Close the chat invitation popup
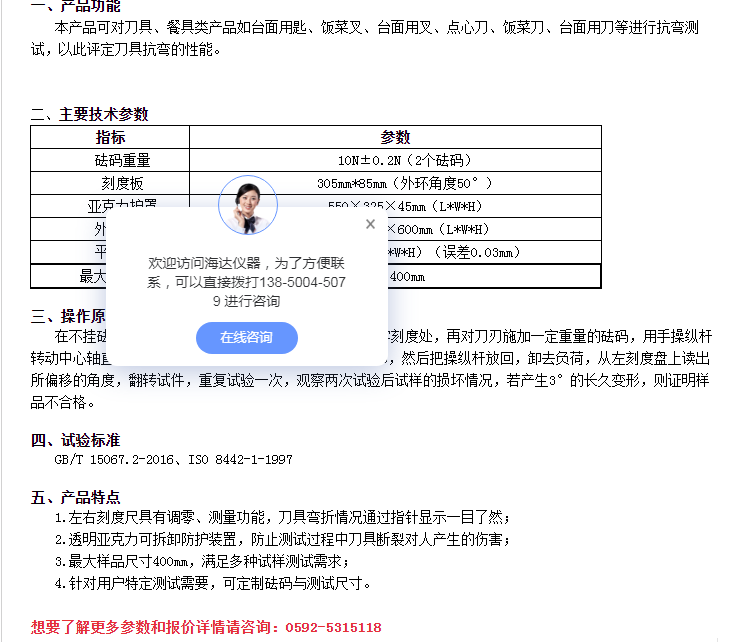The height and width of the screenshot is (642, 746). click(370, 224)
